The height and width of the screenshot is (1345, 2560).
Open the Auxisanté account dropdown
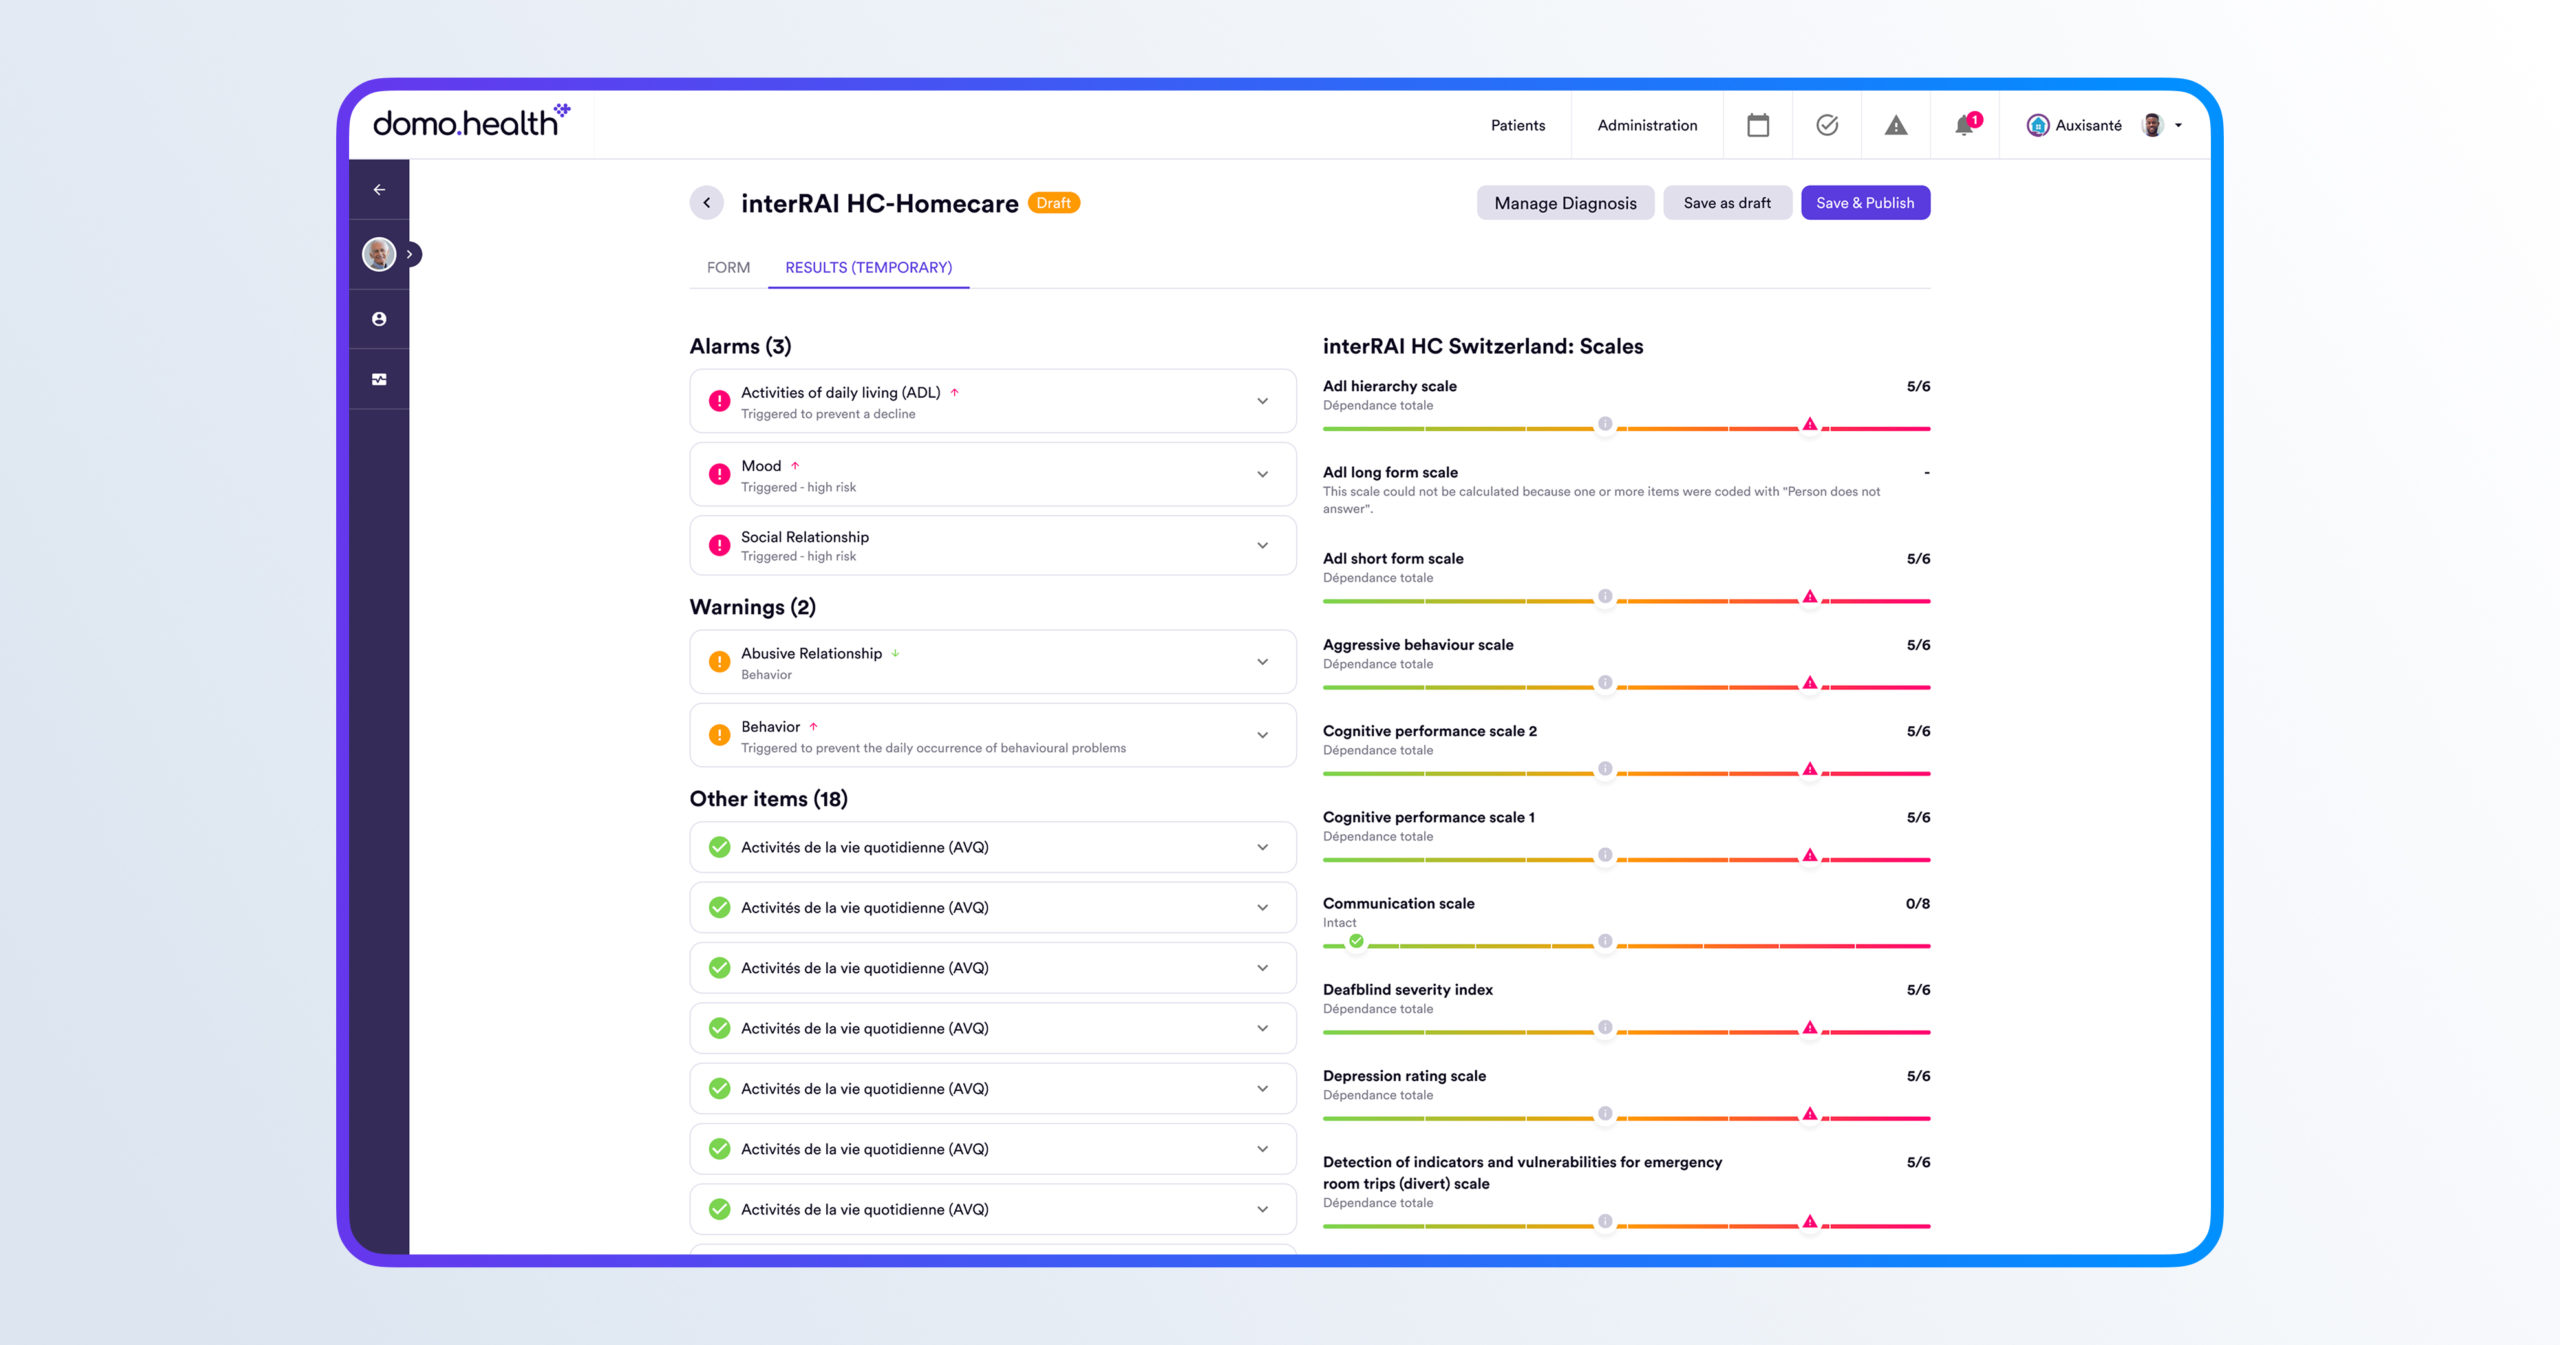2177,125
